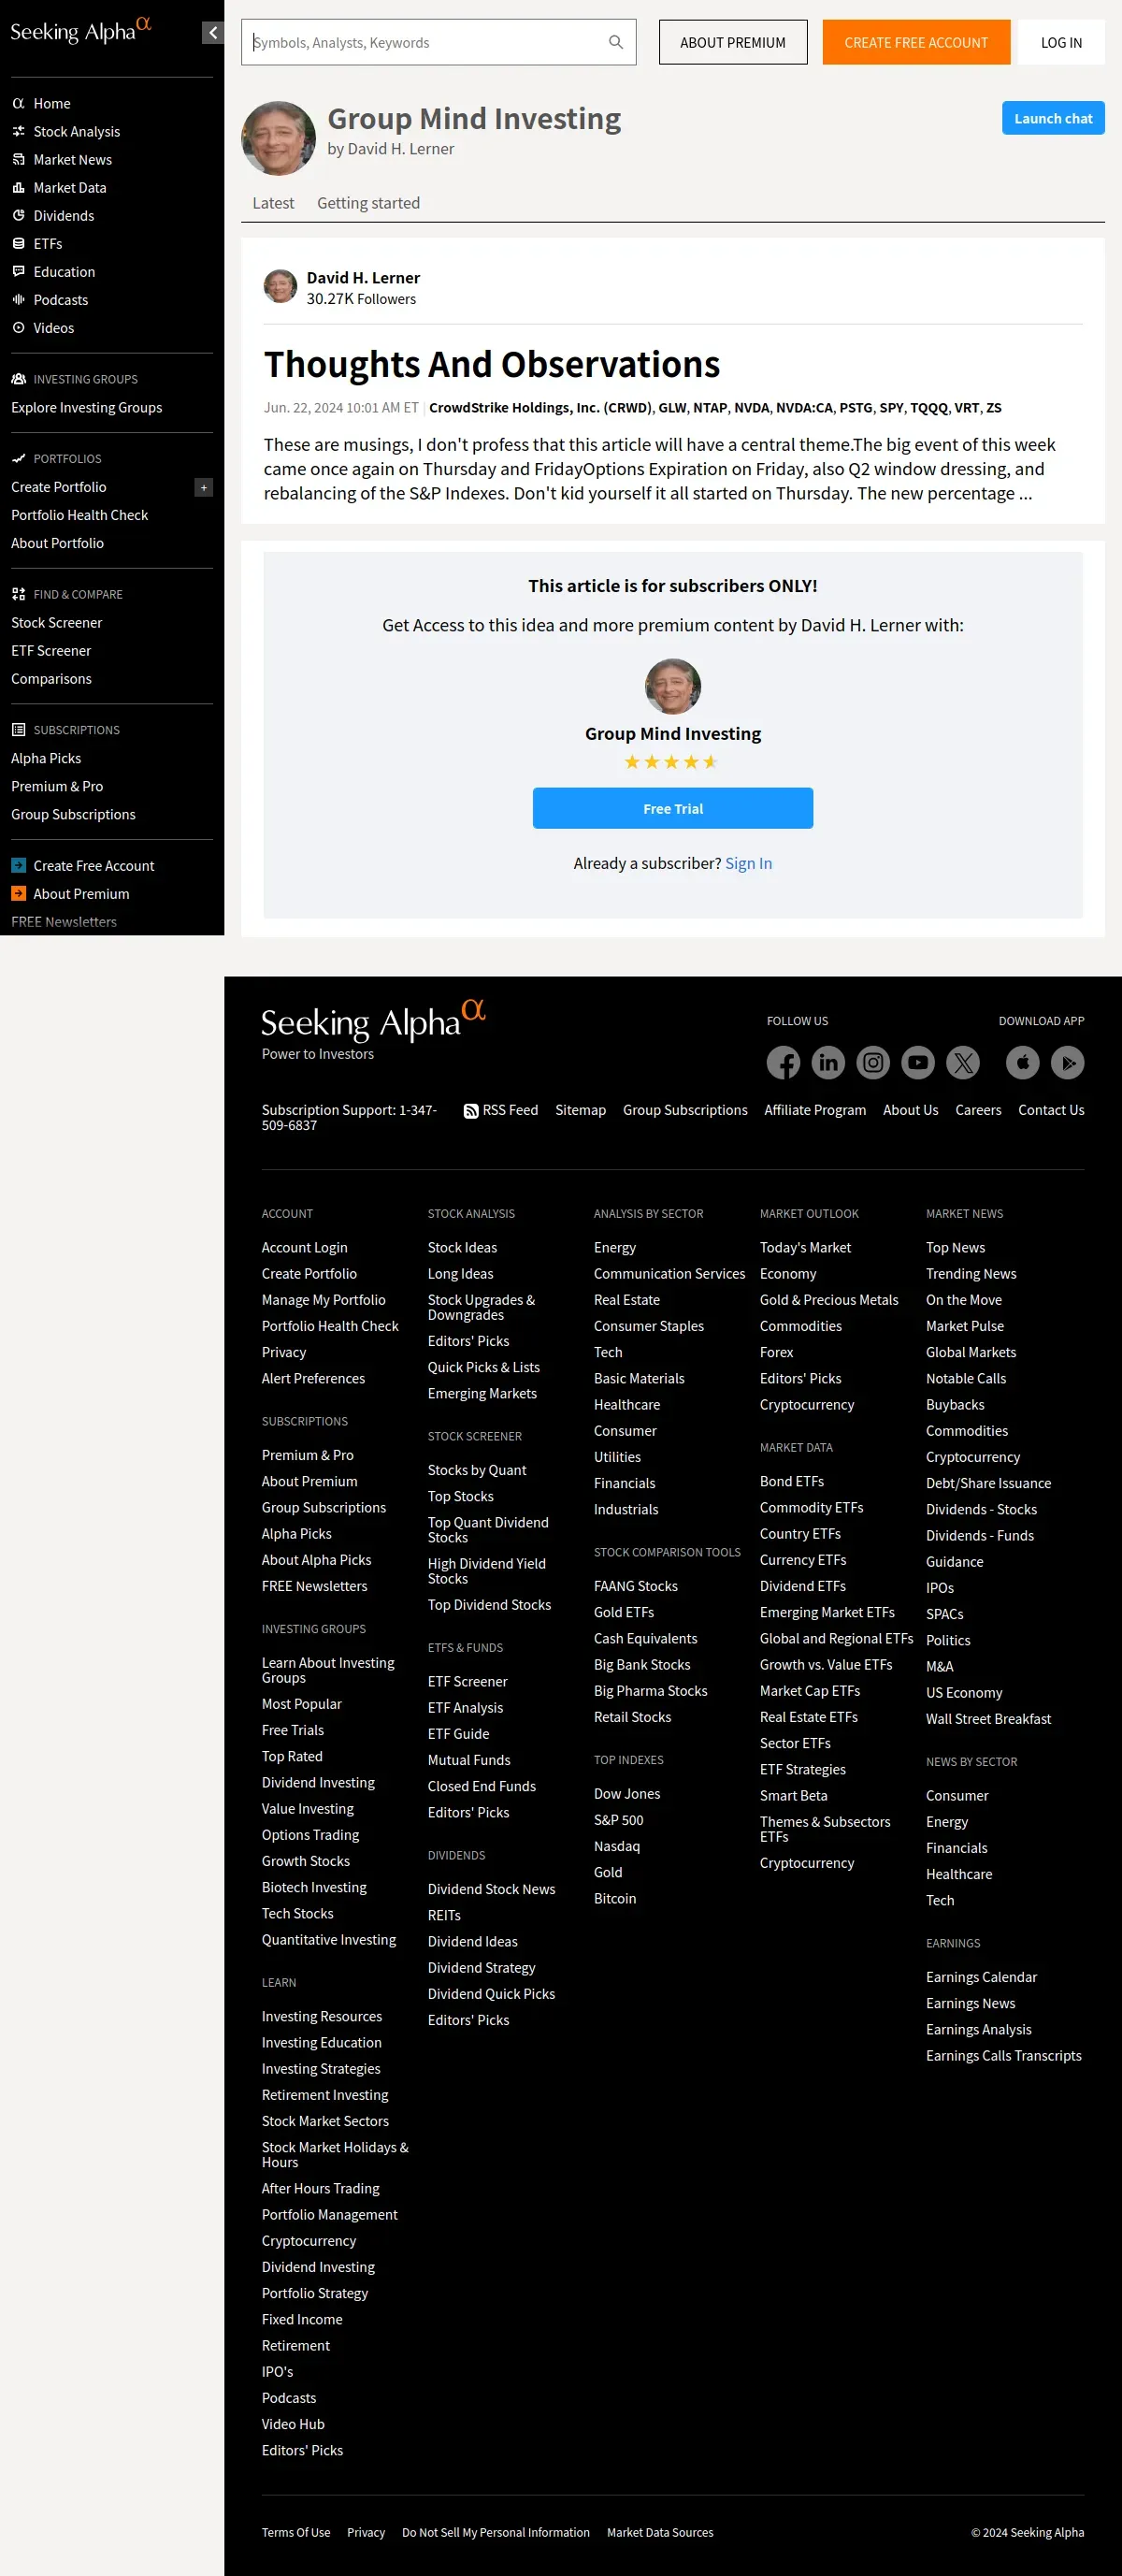
Task: Open Explore Investing Groups in sidebar
Action: [87, 408]
